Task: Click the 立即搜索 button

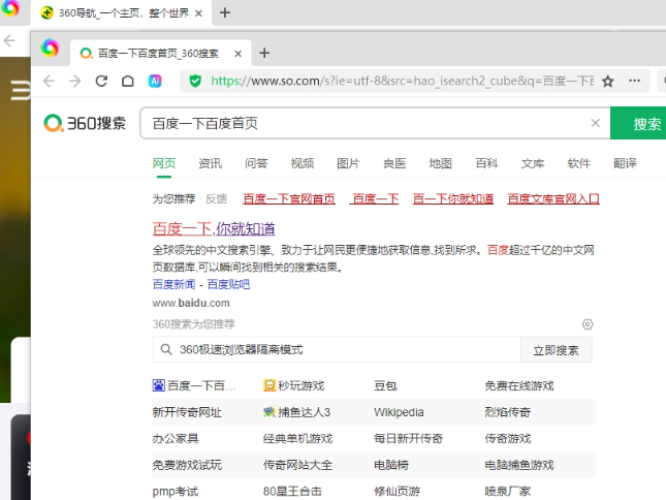Action: (x=556, y=350)
